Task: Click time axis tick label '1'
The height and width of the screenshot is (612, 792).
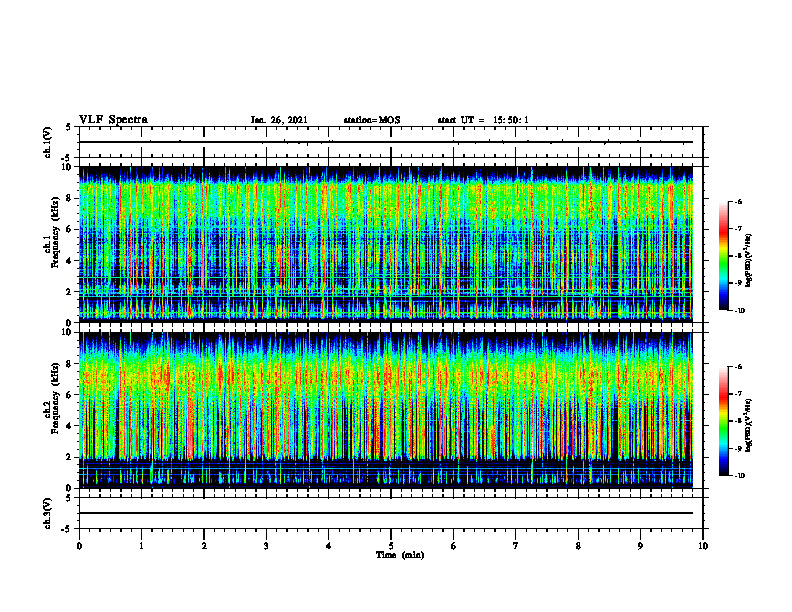Action: pos(141,546)
